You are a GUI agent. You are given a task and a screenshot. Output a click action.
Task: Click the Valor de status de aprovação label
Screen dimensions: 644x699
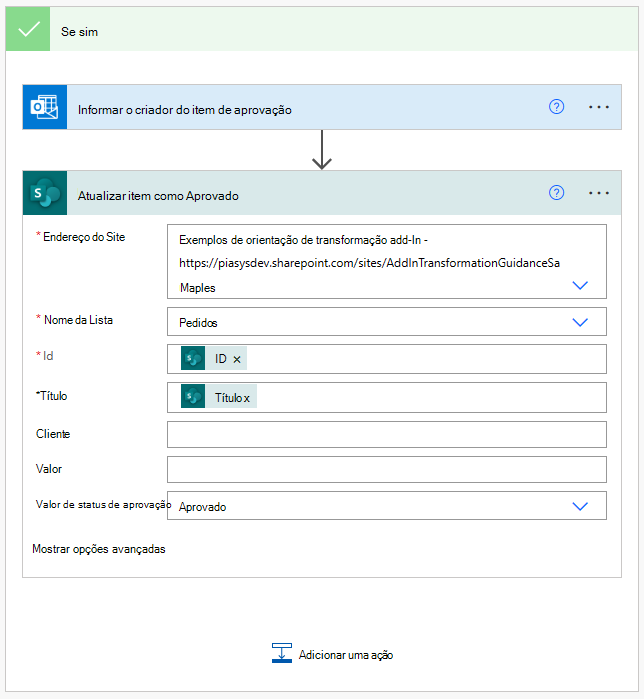pos(103,504)
